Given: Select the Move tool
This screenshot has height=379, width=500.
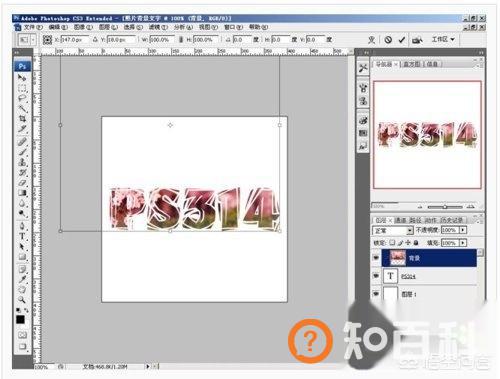Looking at the screenshot, I should coord(22,78).
